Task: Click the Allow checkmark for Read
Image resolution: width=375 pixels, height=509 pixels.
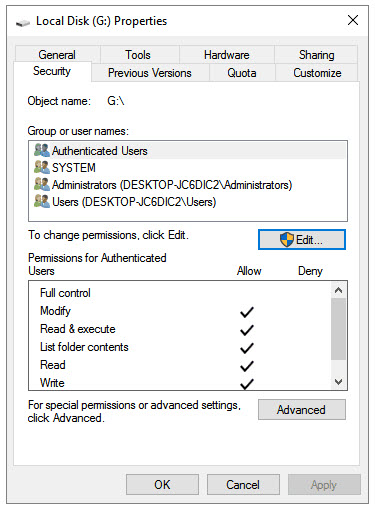Action: (x=247, y=366)
